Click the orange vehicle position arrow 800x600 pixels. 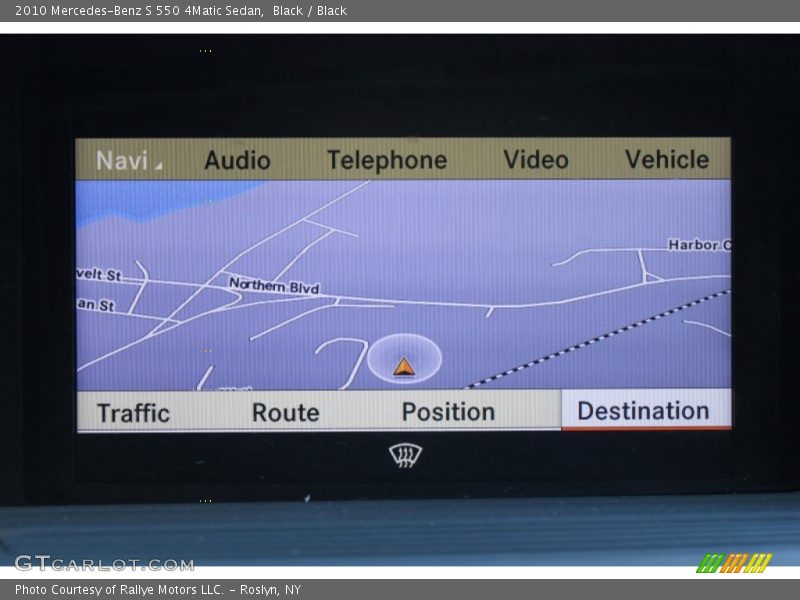pyautogui.click(x=404, y=366)
